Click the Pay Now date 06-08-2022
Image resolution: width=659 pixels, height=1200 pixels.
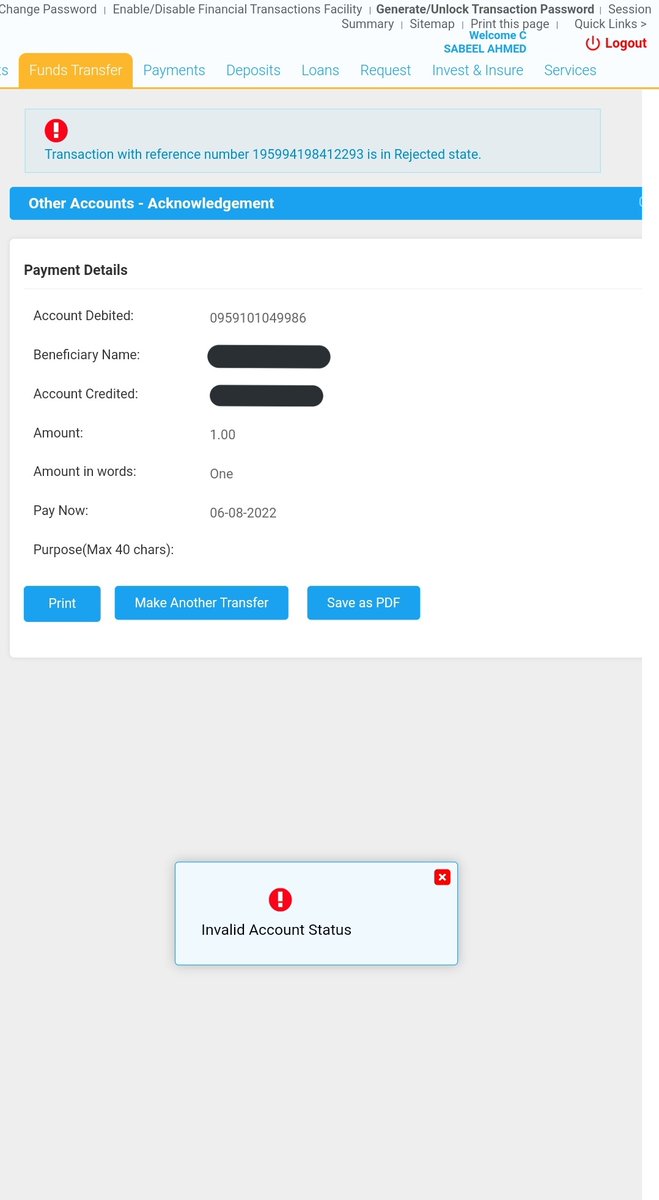(243, 513)
